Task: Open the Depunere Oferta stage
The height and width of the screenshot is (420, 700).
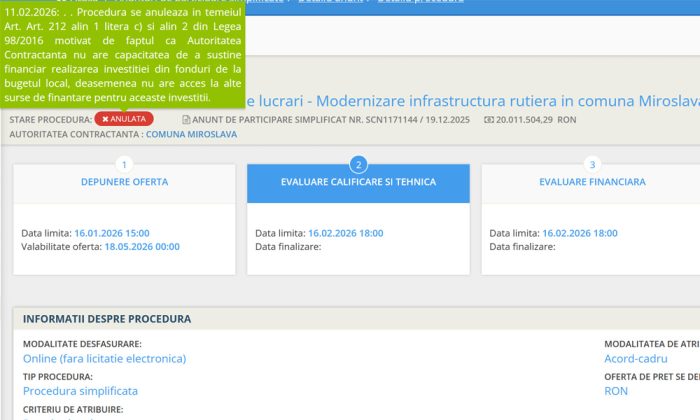Action: tap(124, 182)
